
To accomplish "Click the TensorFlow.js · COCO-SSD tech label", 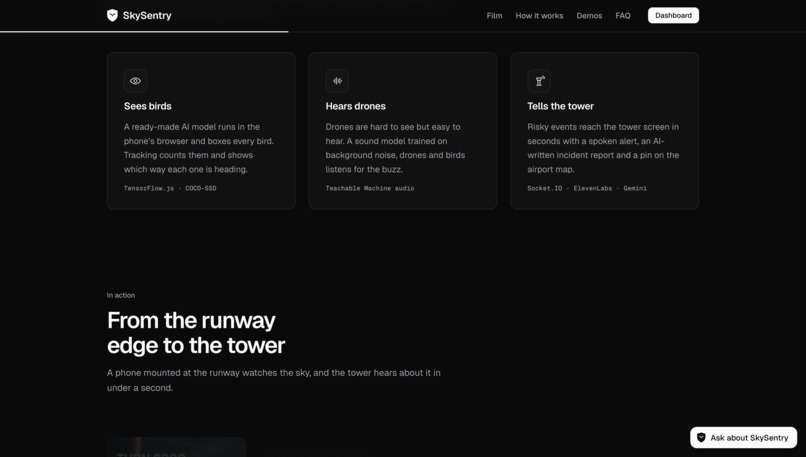I will [x=170, y=188].
